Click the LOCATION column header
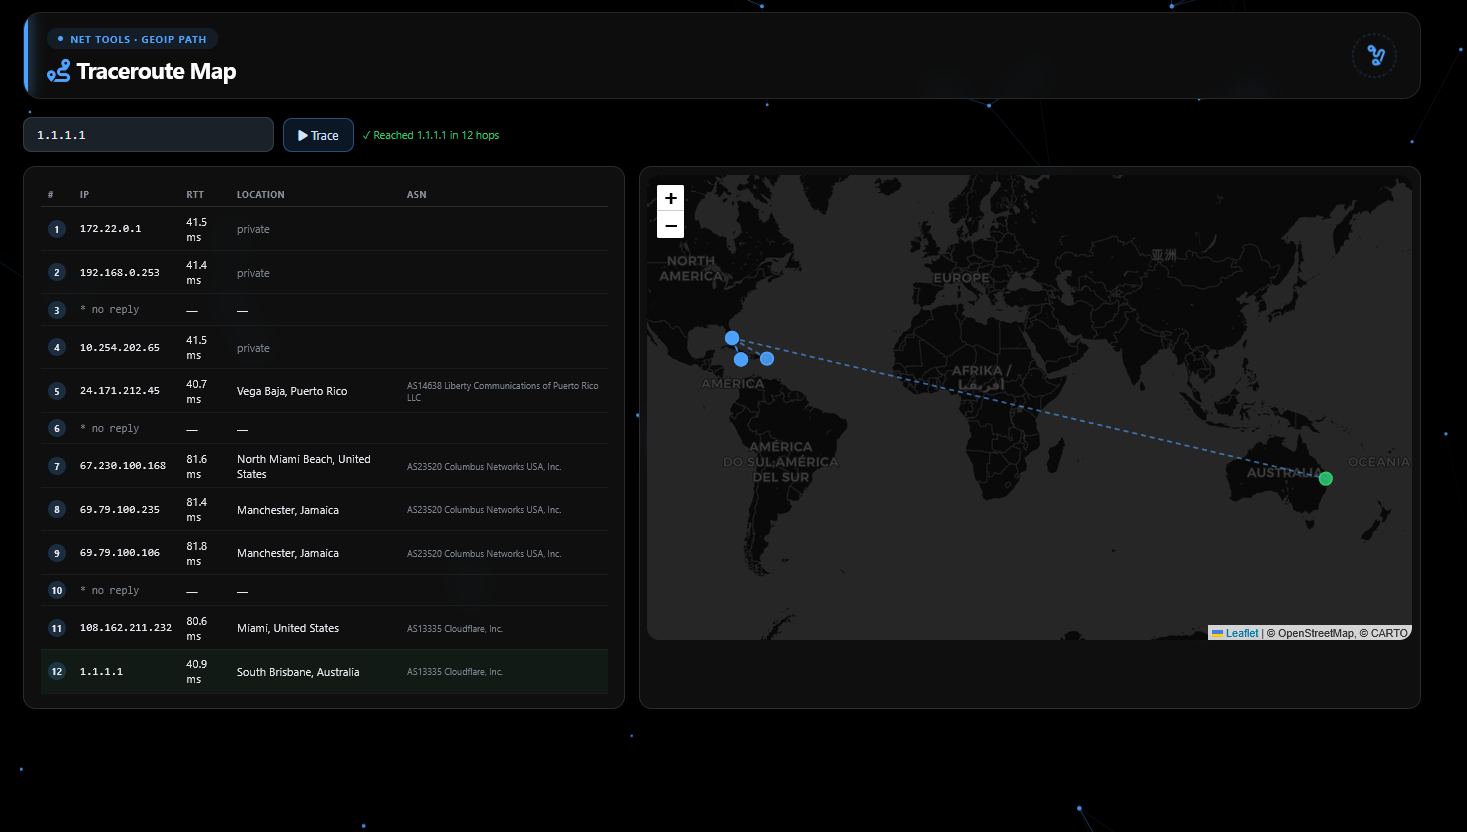 (261, 195)
